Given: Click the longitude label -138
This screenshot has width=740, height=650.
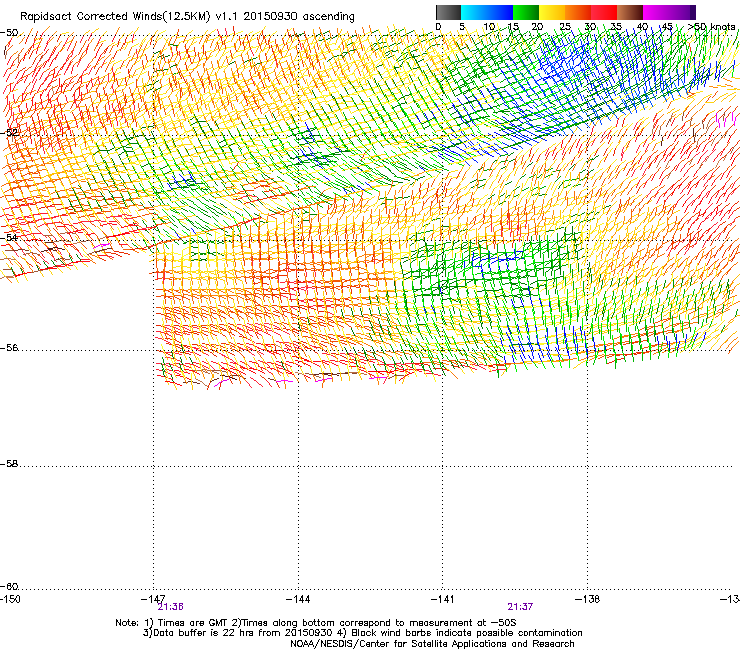Looking at the screenshot, I should click(588, 599).
